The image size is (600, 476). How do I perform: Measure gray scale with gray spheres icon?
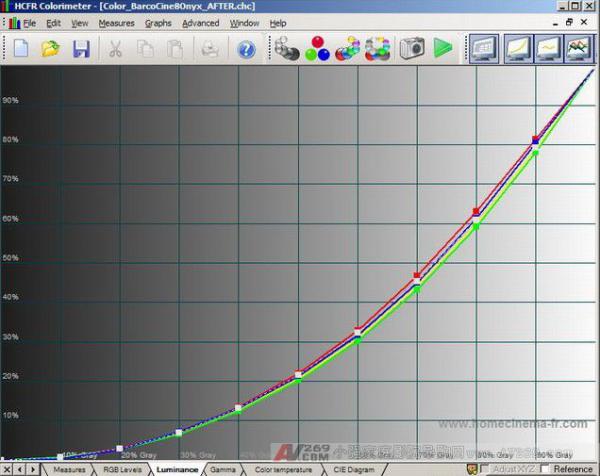click(287, 48)
